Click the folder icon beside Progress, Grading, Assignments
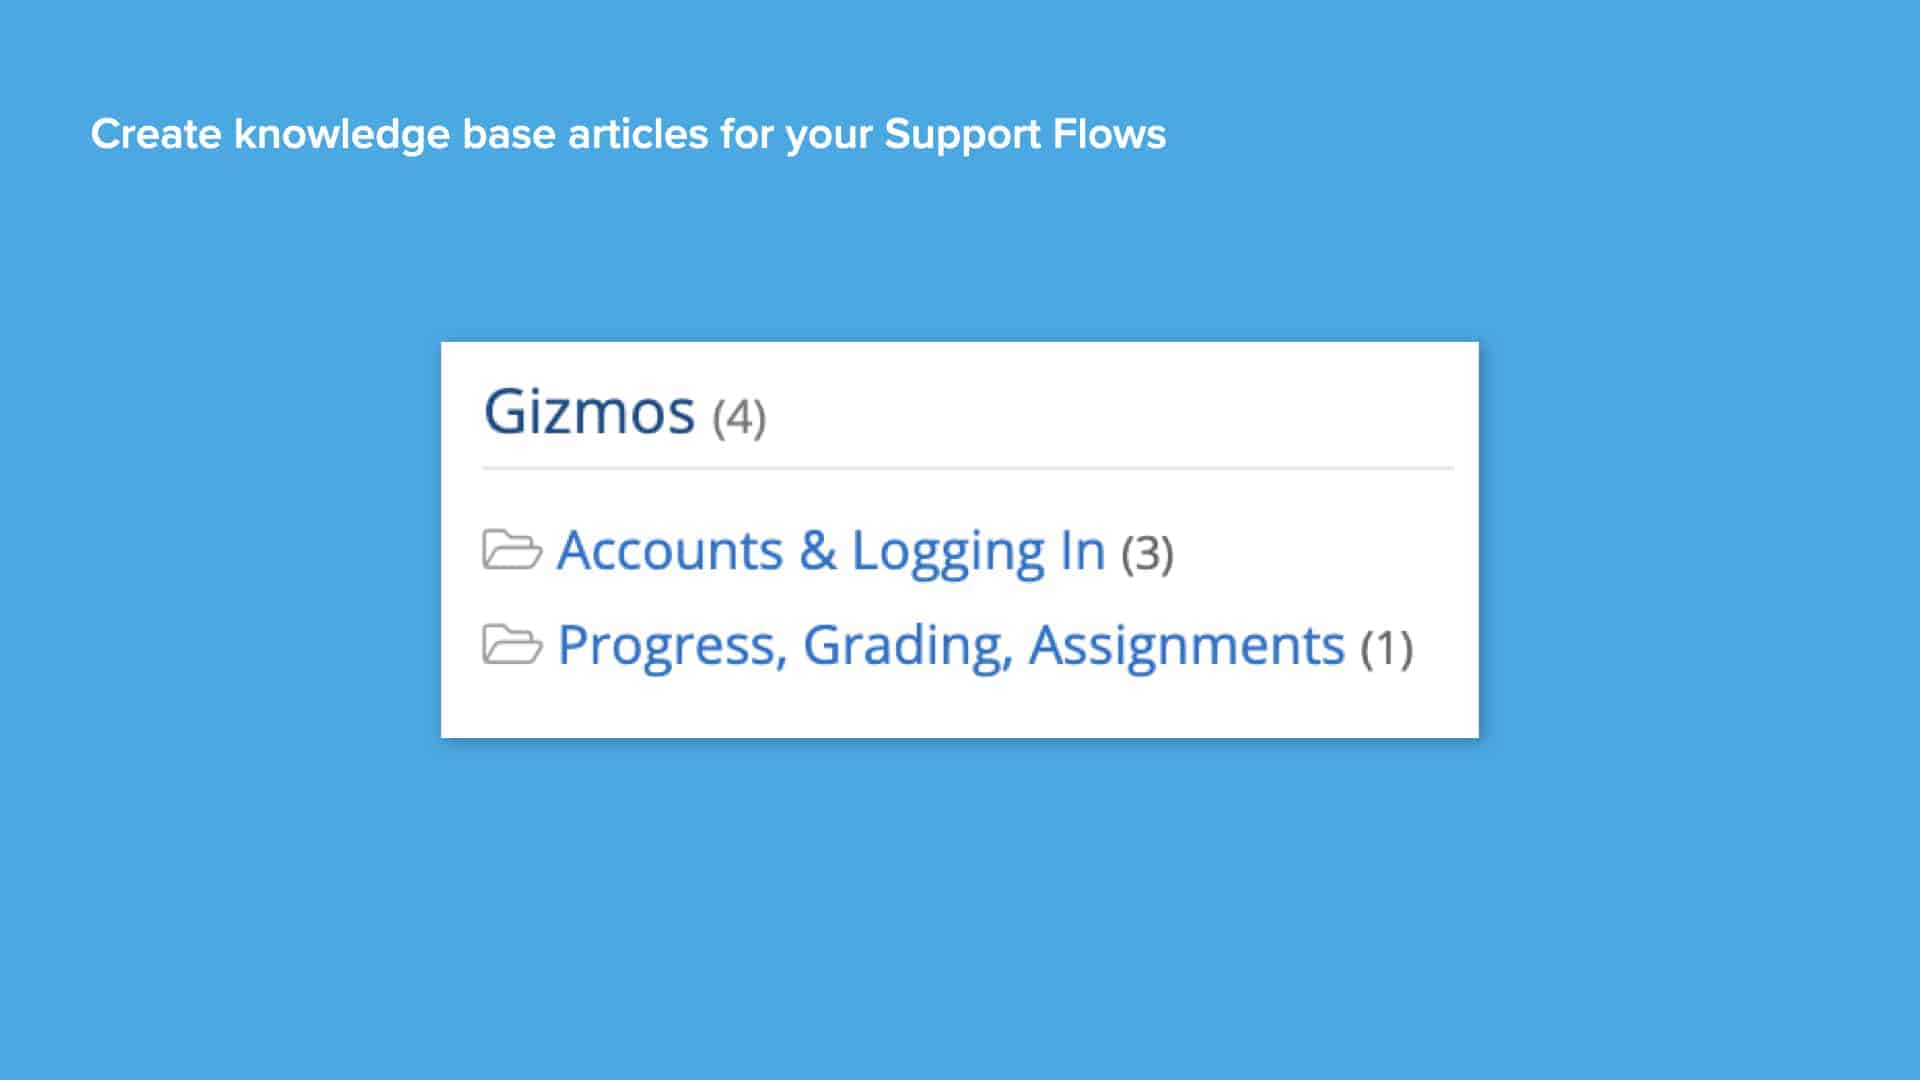1920x1080 pixels. click(x=511, y=645)
